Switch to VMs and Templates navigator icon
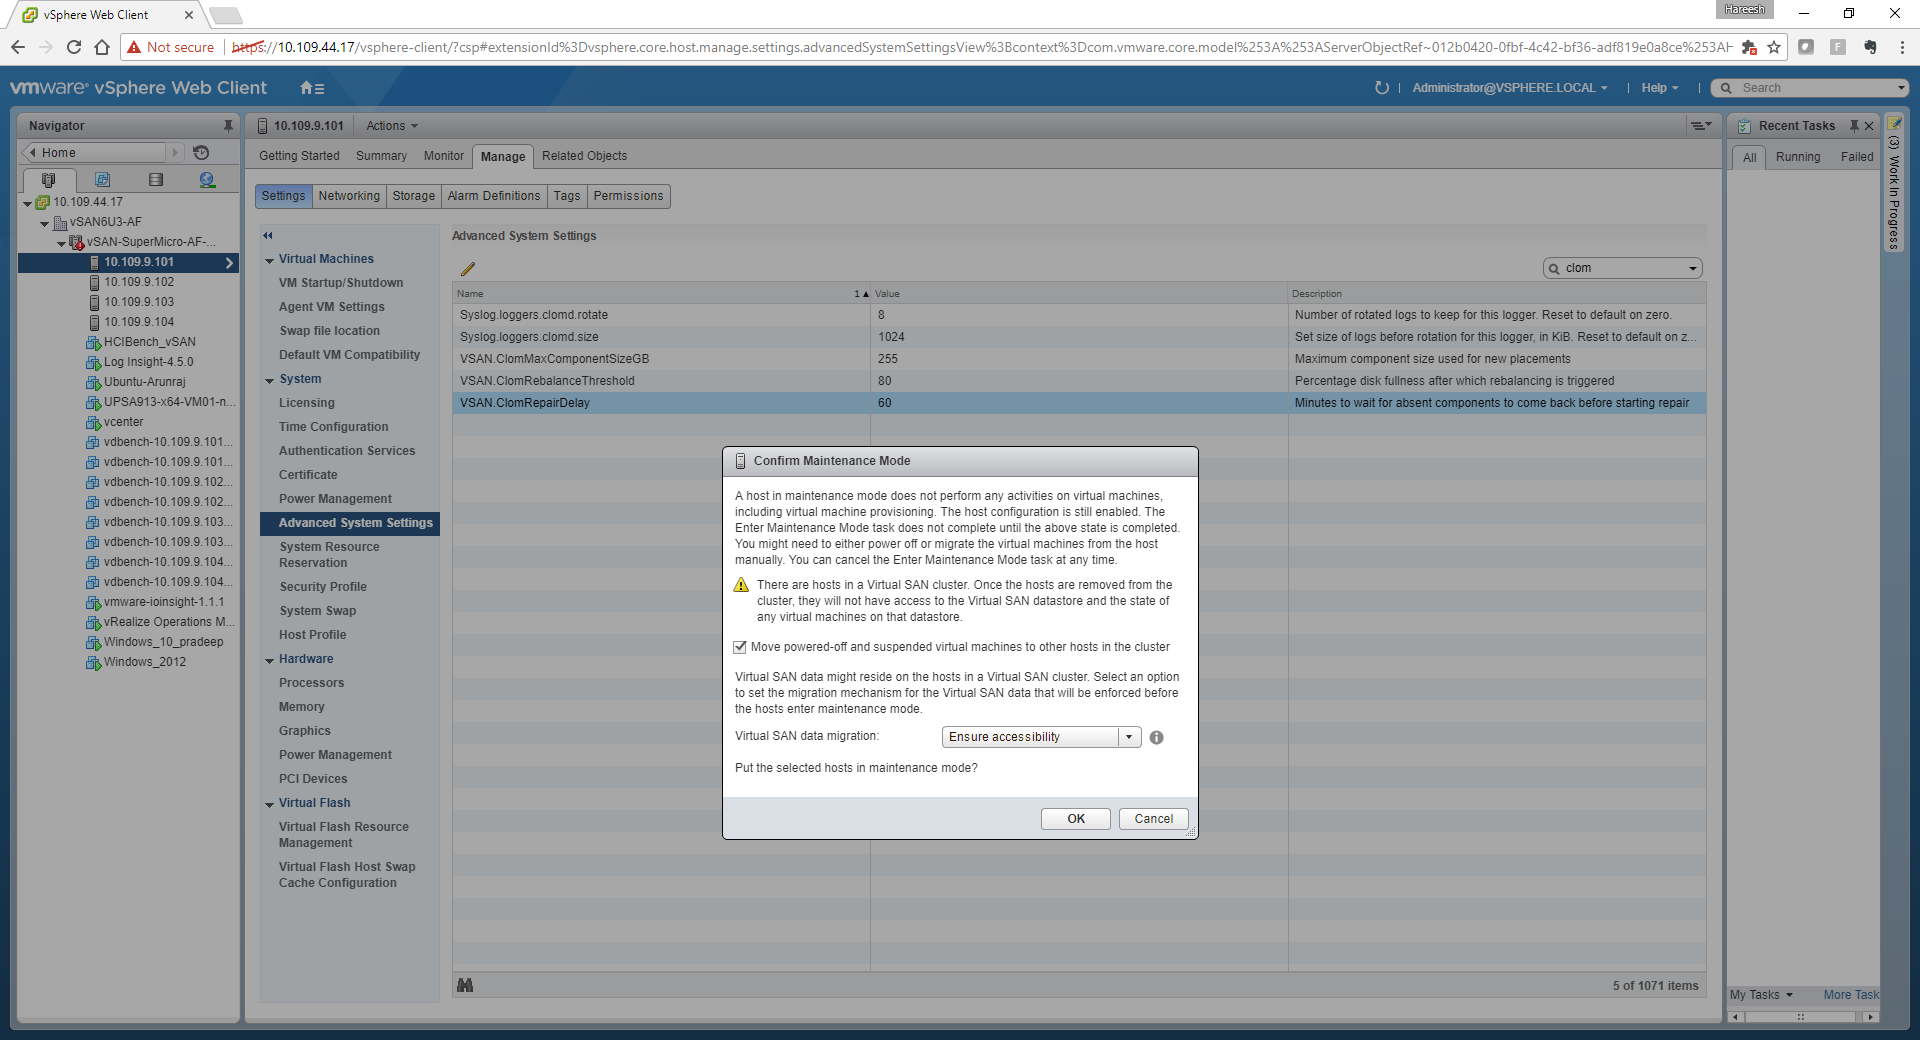The height and width of the screenshot is (1040, 1920). [x=102, y=180]
